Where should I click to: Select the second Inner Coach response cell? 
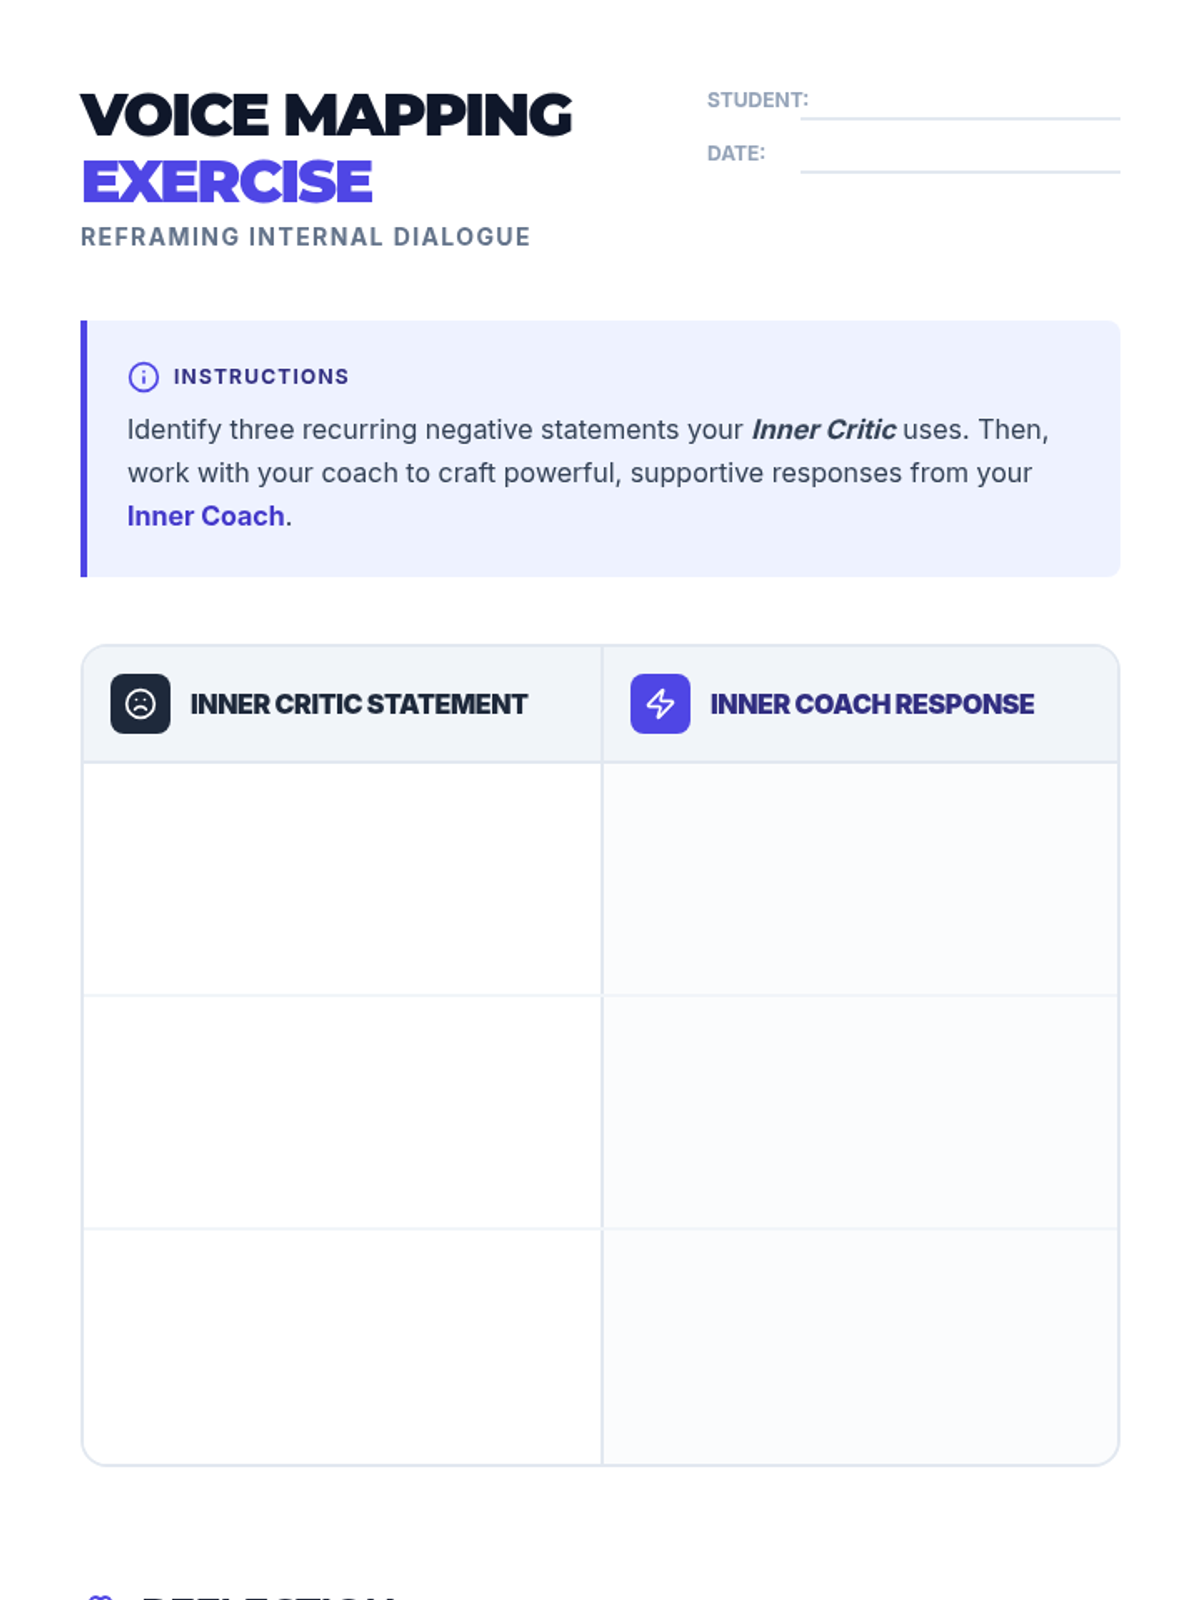tap(860, 1112)
